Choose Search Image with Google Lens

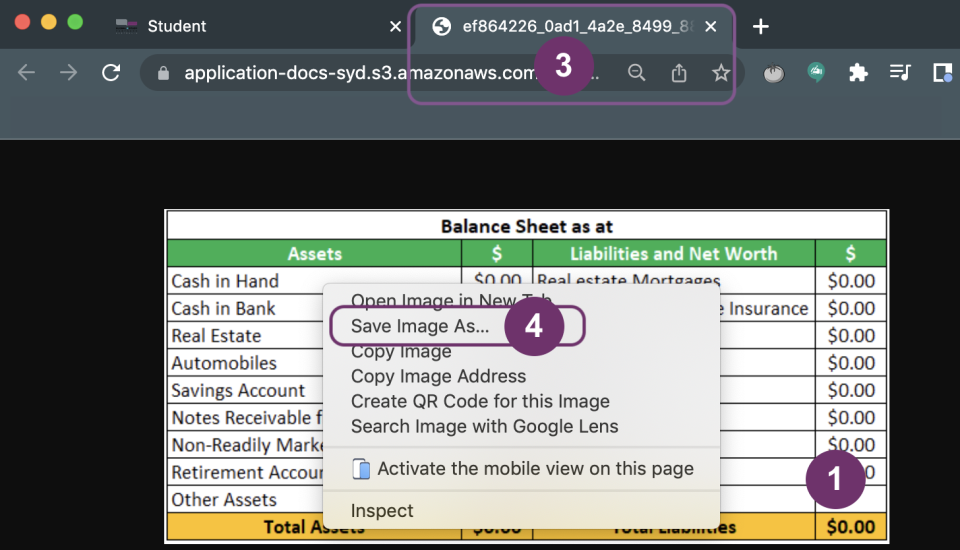click(x=484, y=426)
